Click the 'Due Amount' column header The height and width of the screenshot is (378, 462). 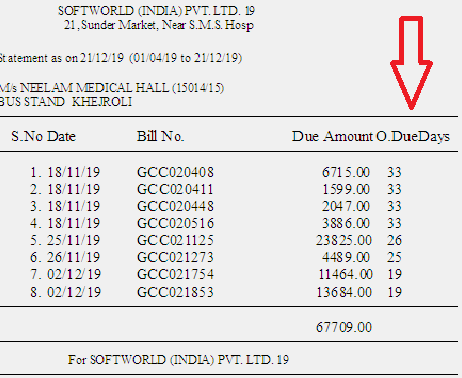click(332, 137)
